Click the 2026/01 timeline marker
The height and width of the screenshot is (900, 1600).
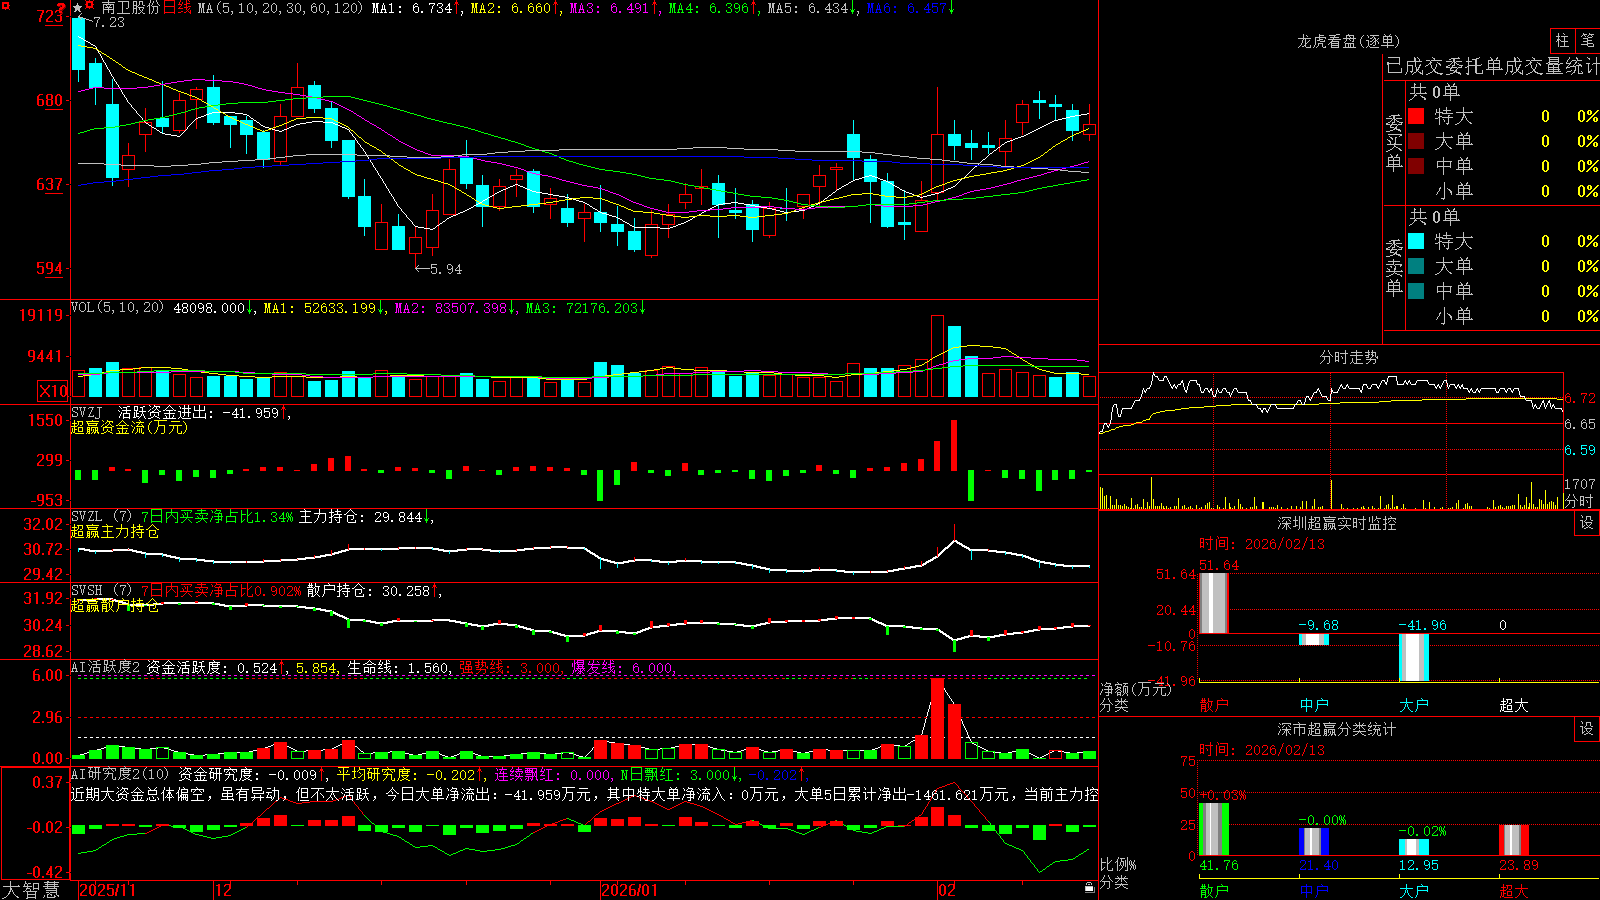coord(630,890)
